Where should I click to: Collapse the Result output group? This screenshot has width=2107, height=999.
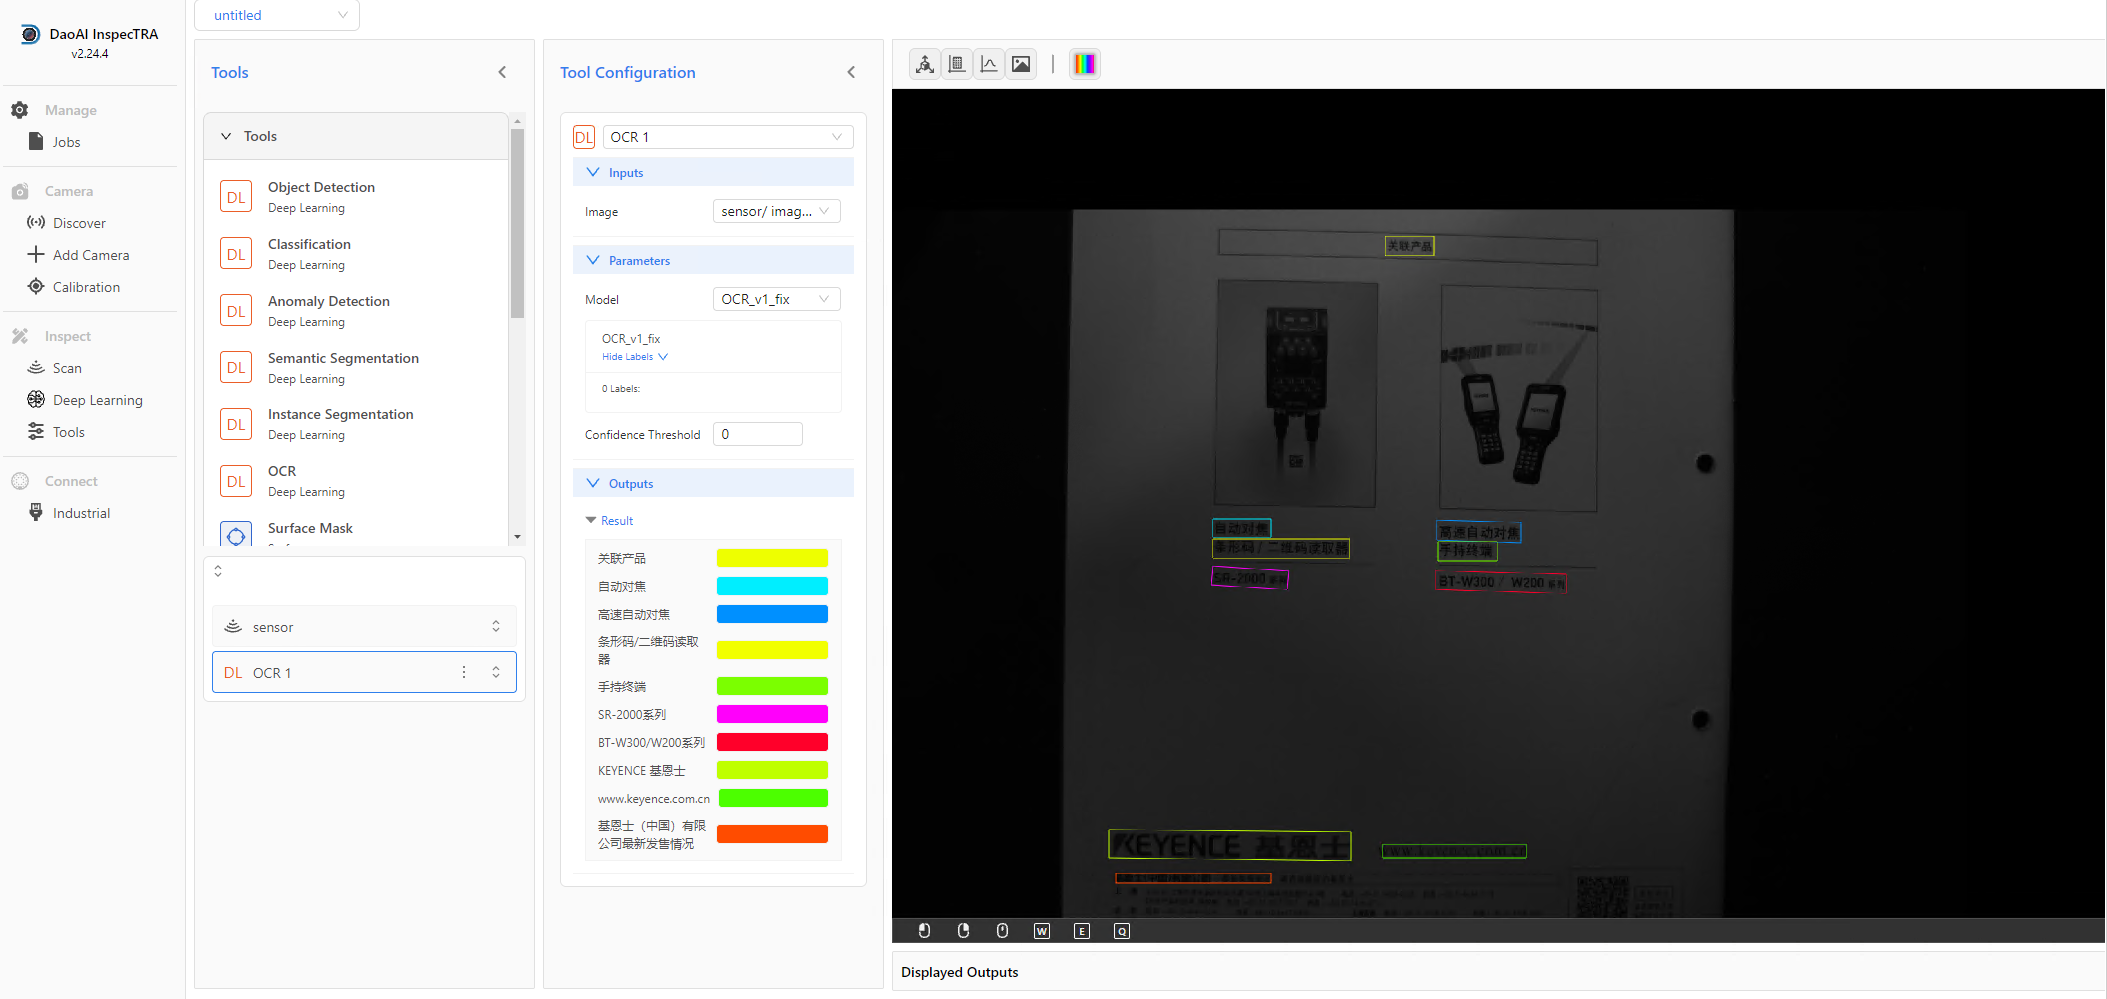591,520
